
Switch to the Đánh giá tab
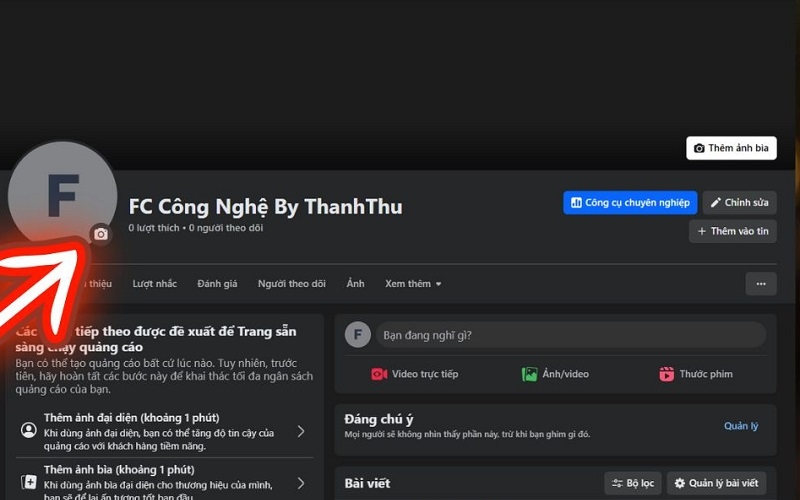(217, 284)
